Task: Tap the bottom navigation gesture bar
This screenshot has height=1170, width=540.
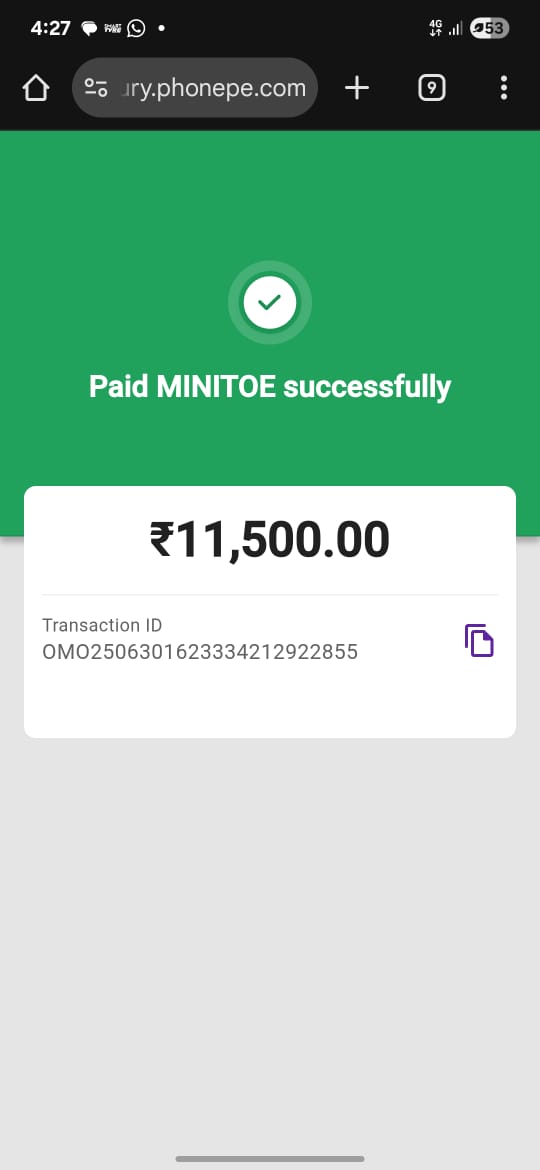Action: point(270,1158)
